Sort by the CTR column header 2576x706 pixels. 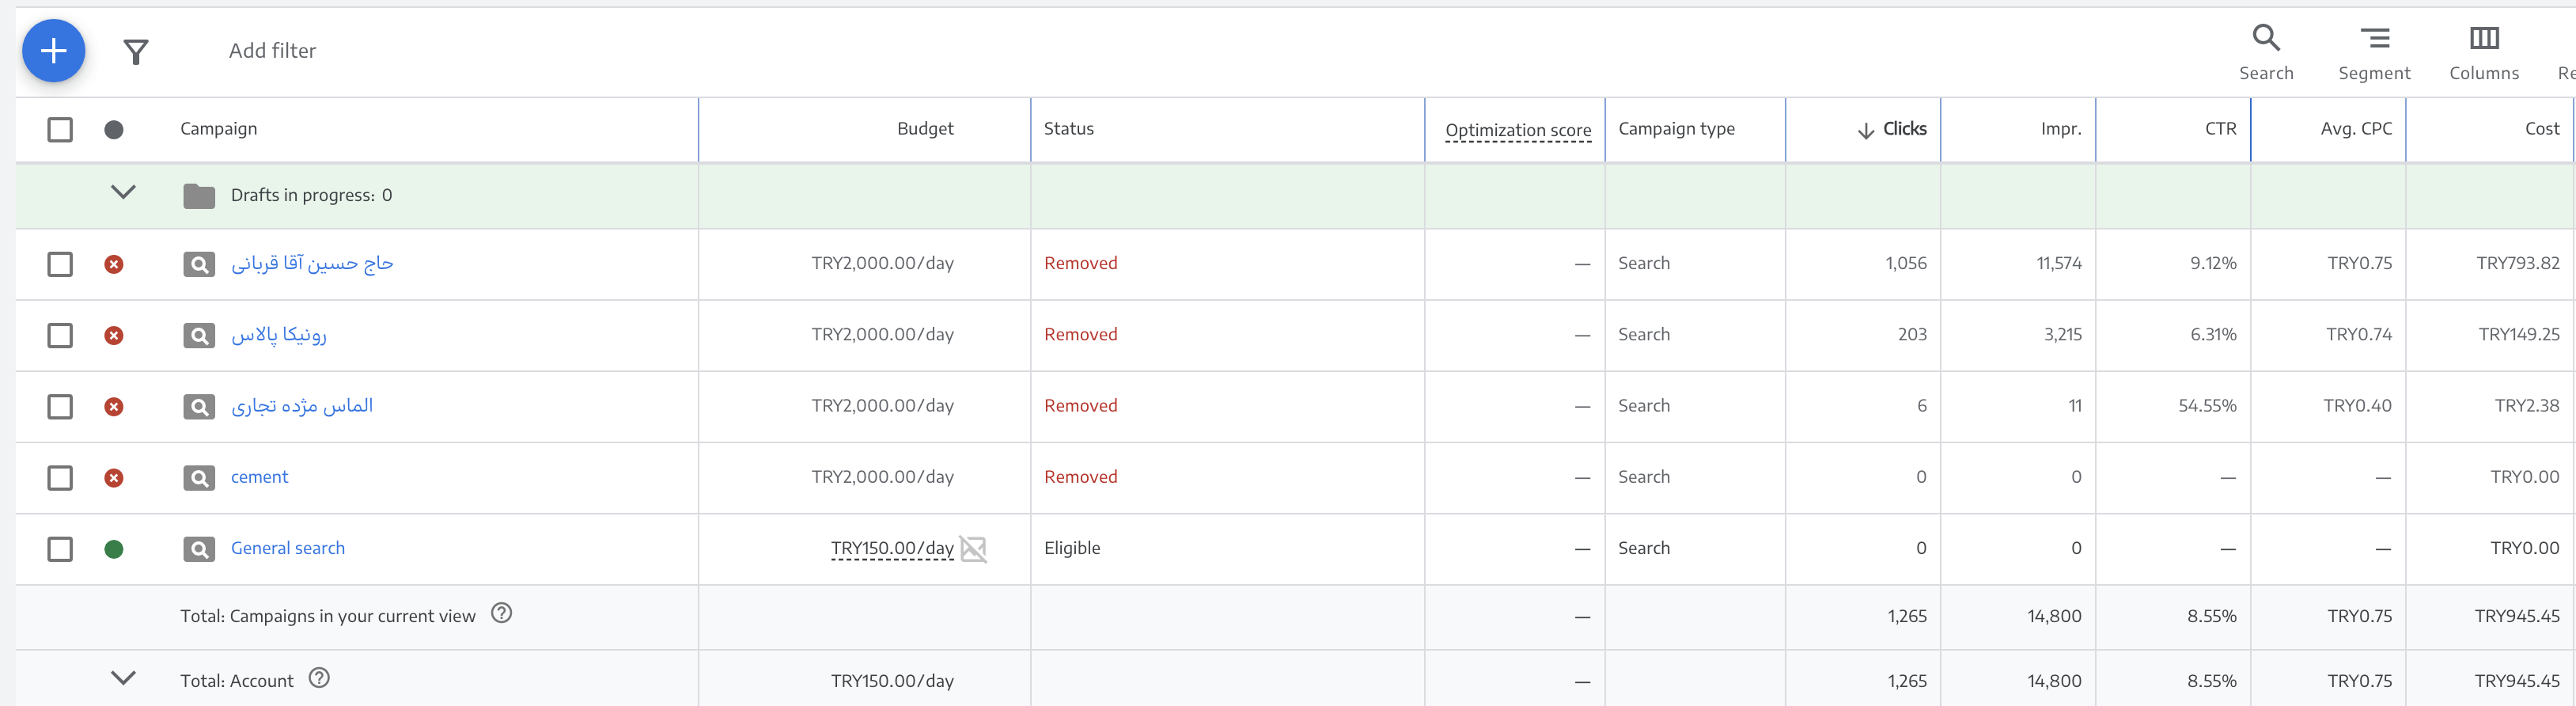(2221, 129)
